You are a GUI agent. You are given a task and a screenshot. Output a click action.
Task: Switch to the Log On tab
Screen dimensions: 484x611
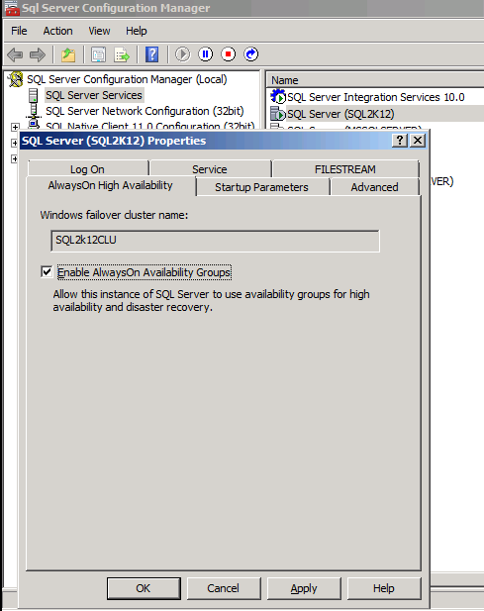pos(88,169)
